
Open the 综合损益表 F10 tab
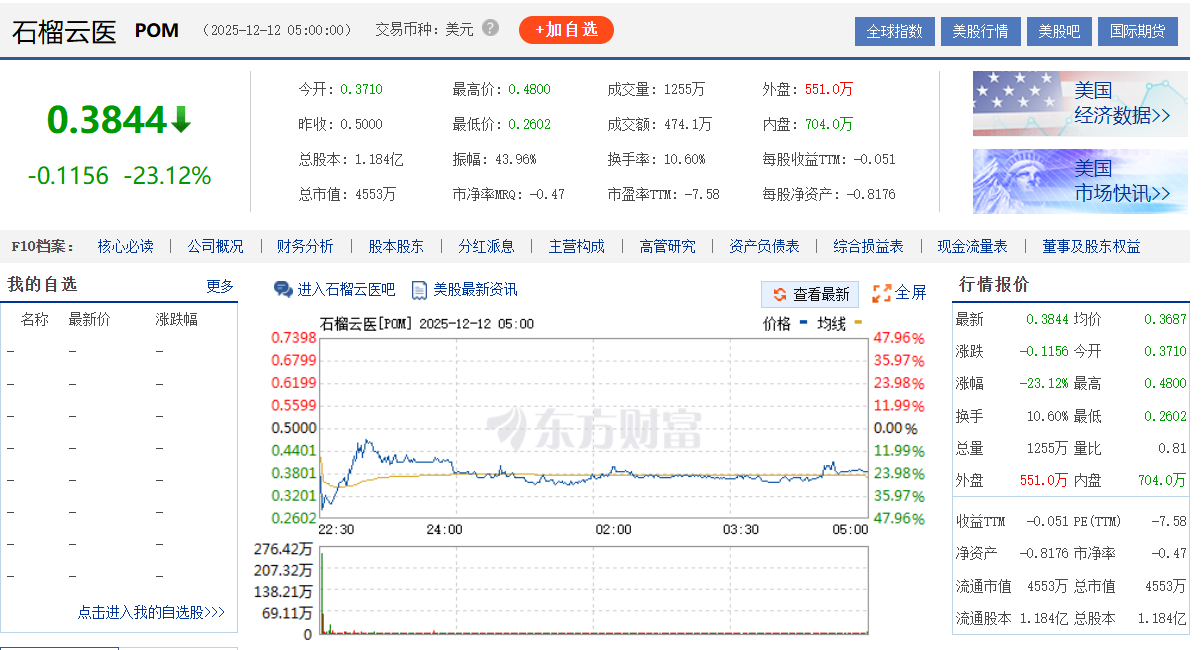(868, 246)
